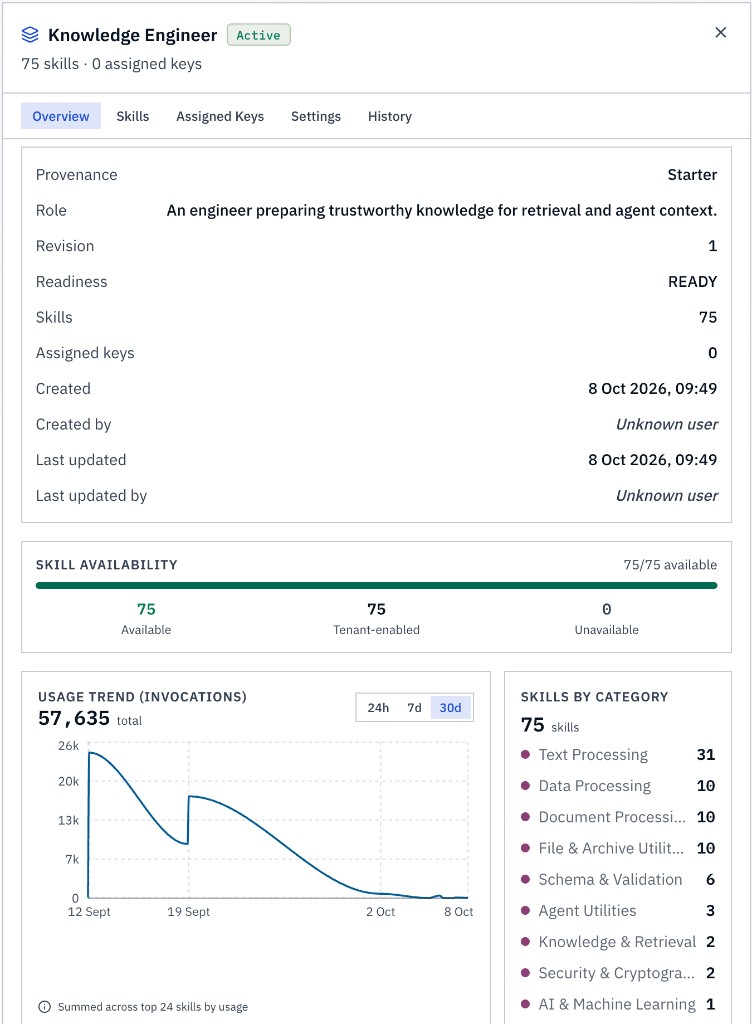Click the Skills By Category heading

[x=595, y=697]
